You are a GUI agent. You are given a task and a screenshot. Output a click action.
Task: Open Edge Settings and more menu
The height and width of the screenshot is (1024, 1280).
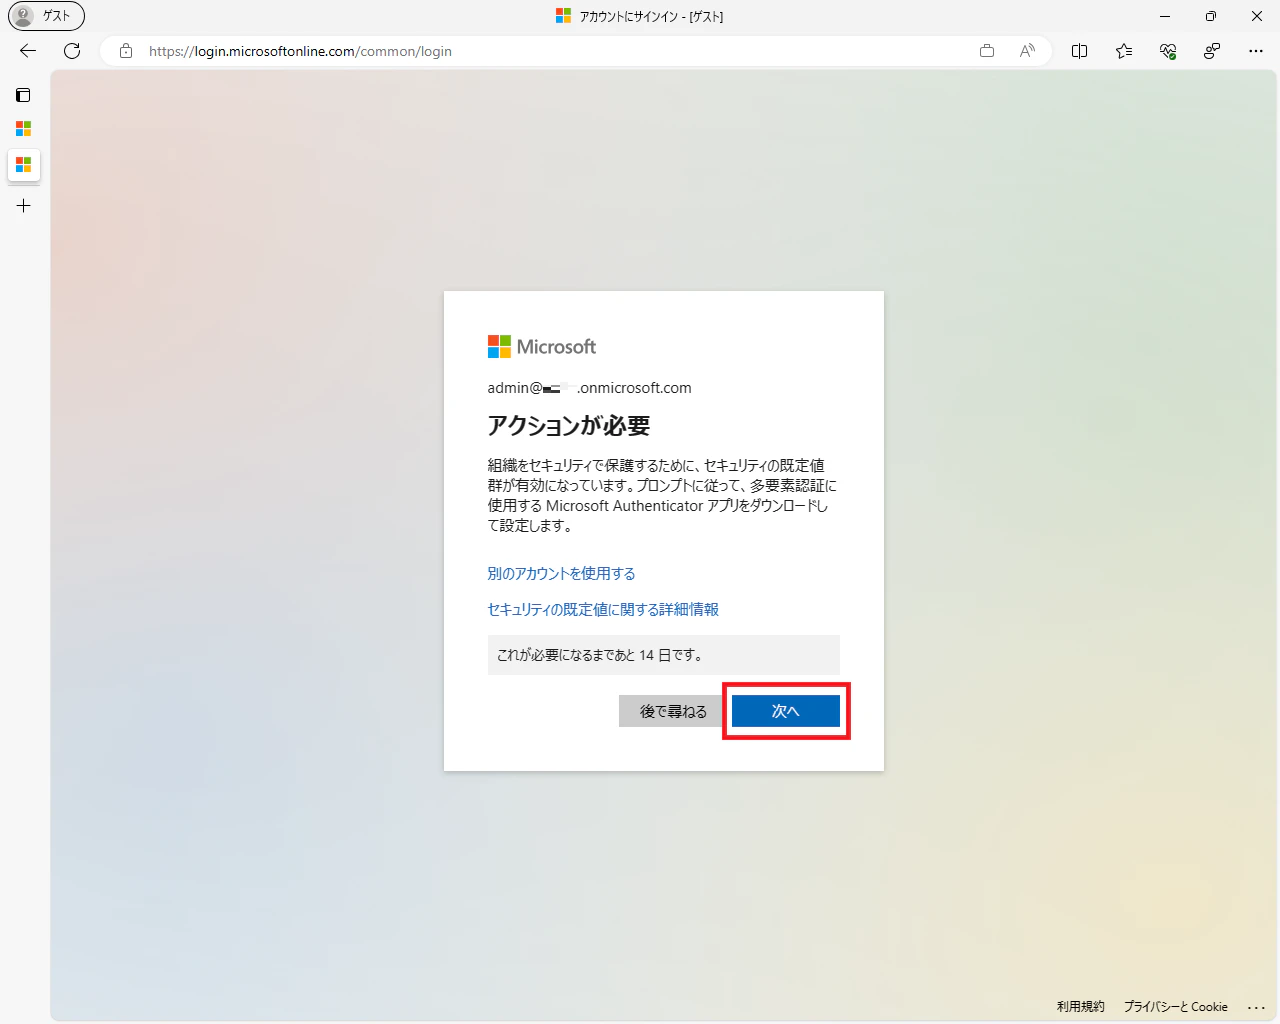(1256, 51)
